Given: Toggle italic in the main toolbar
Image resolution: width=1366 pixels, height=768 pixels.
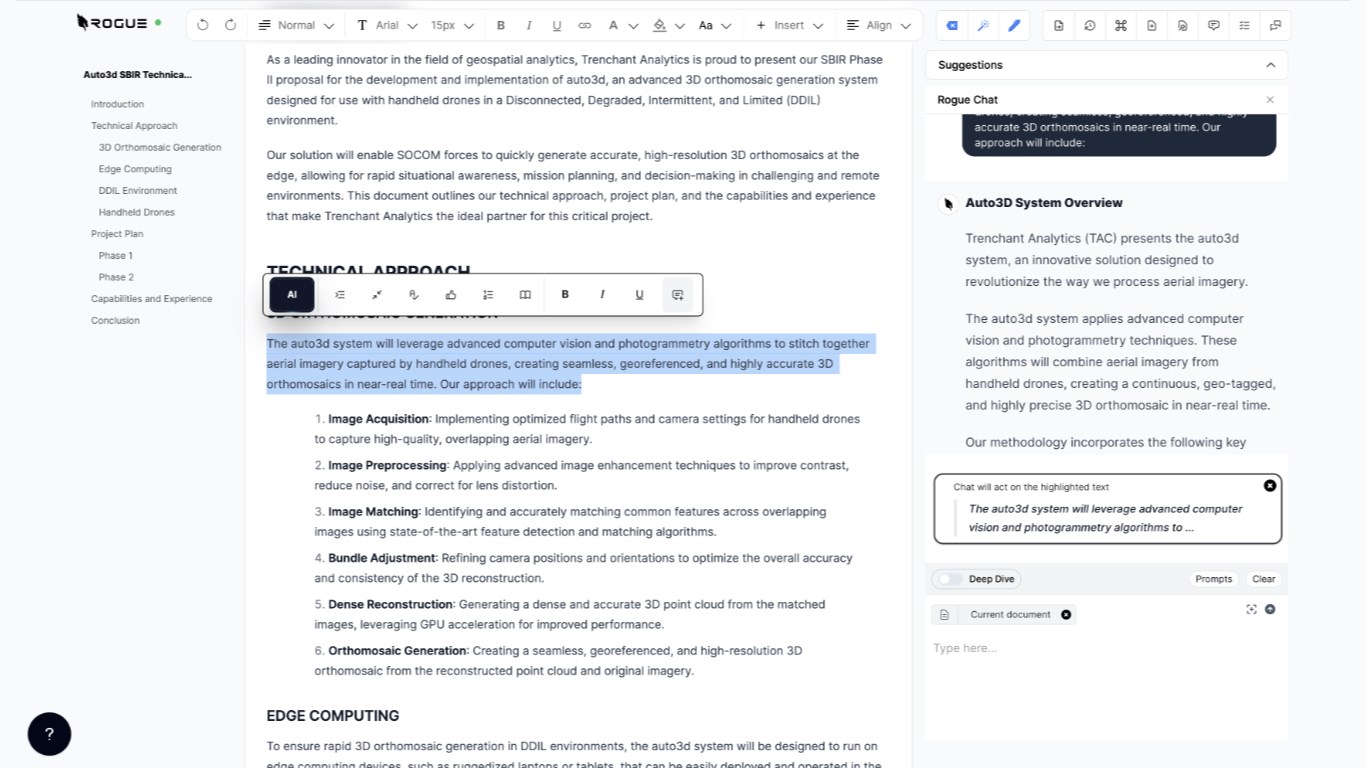Looking at the screenshot, I should (x=529, y=25).
